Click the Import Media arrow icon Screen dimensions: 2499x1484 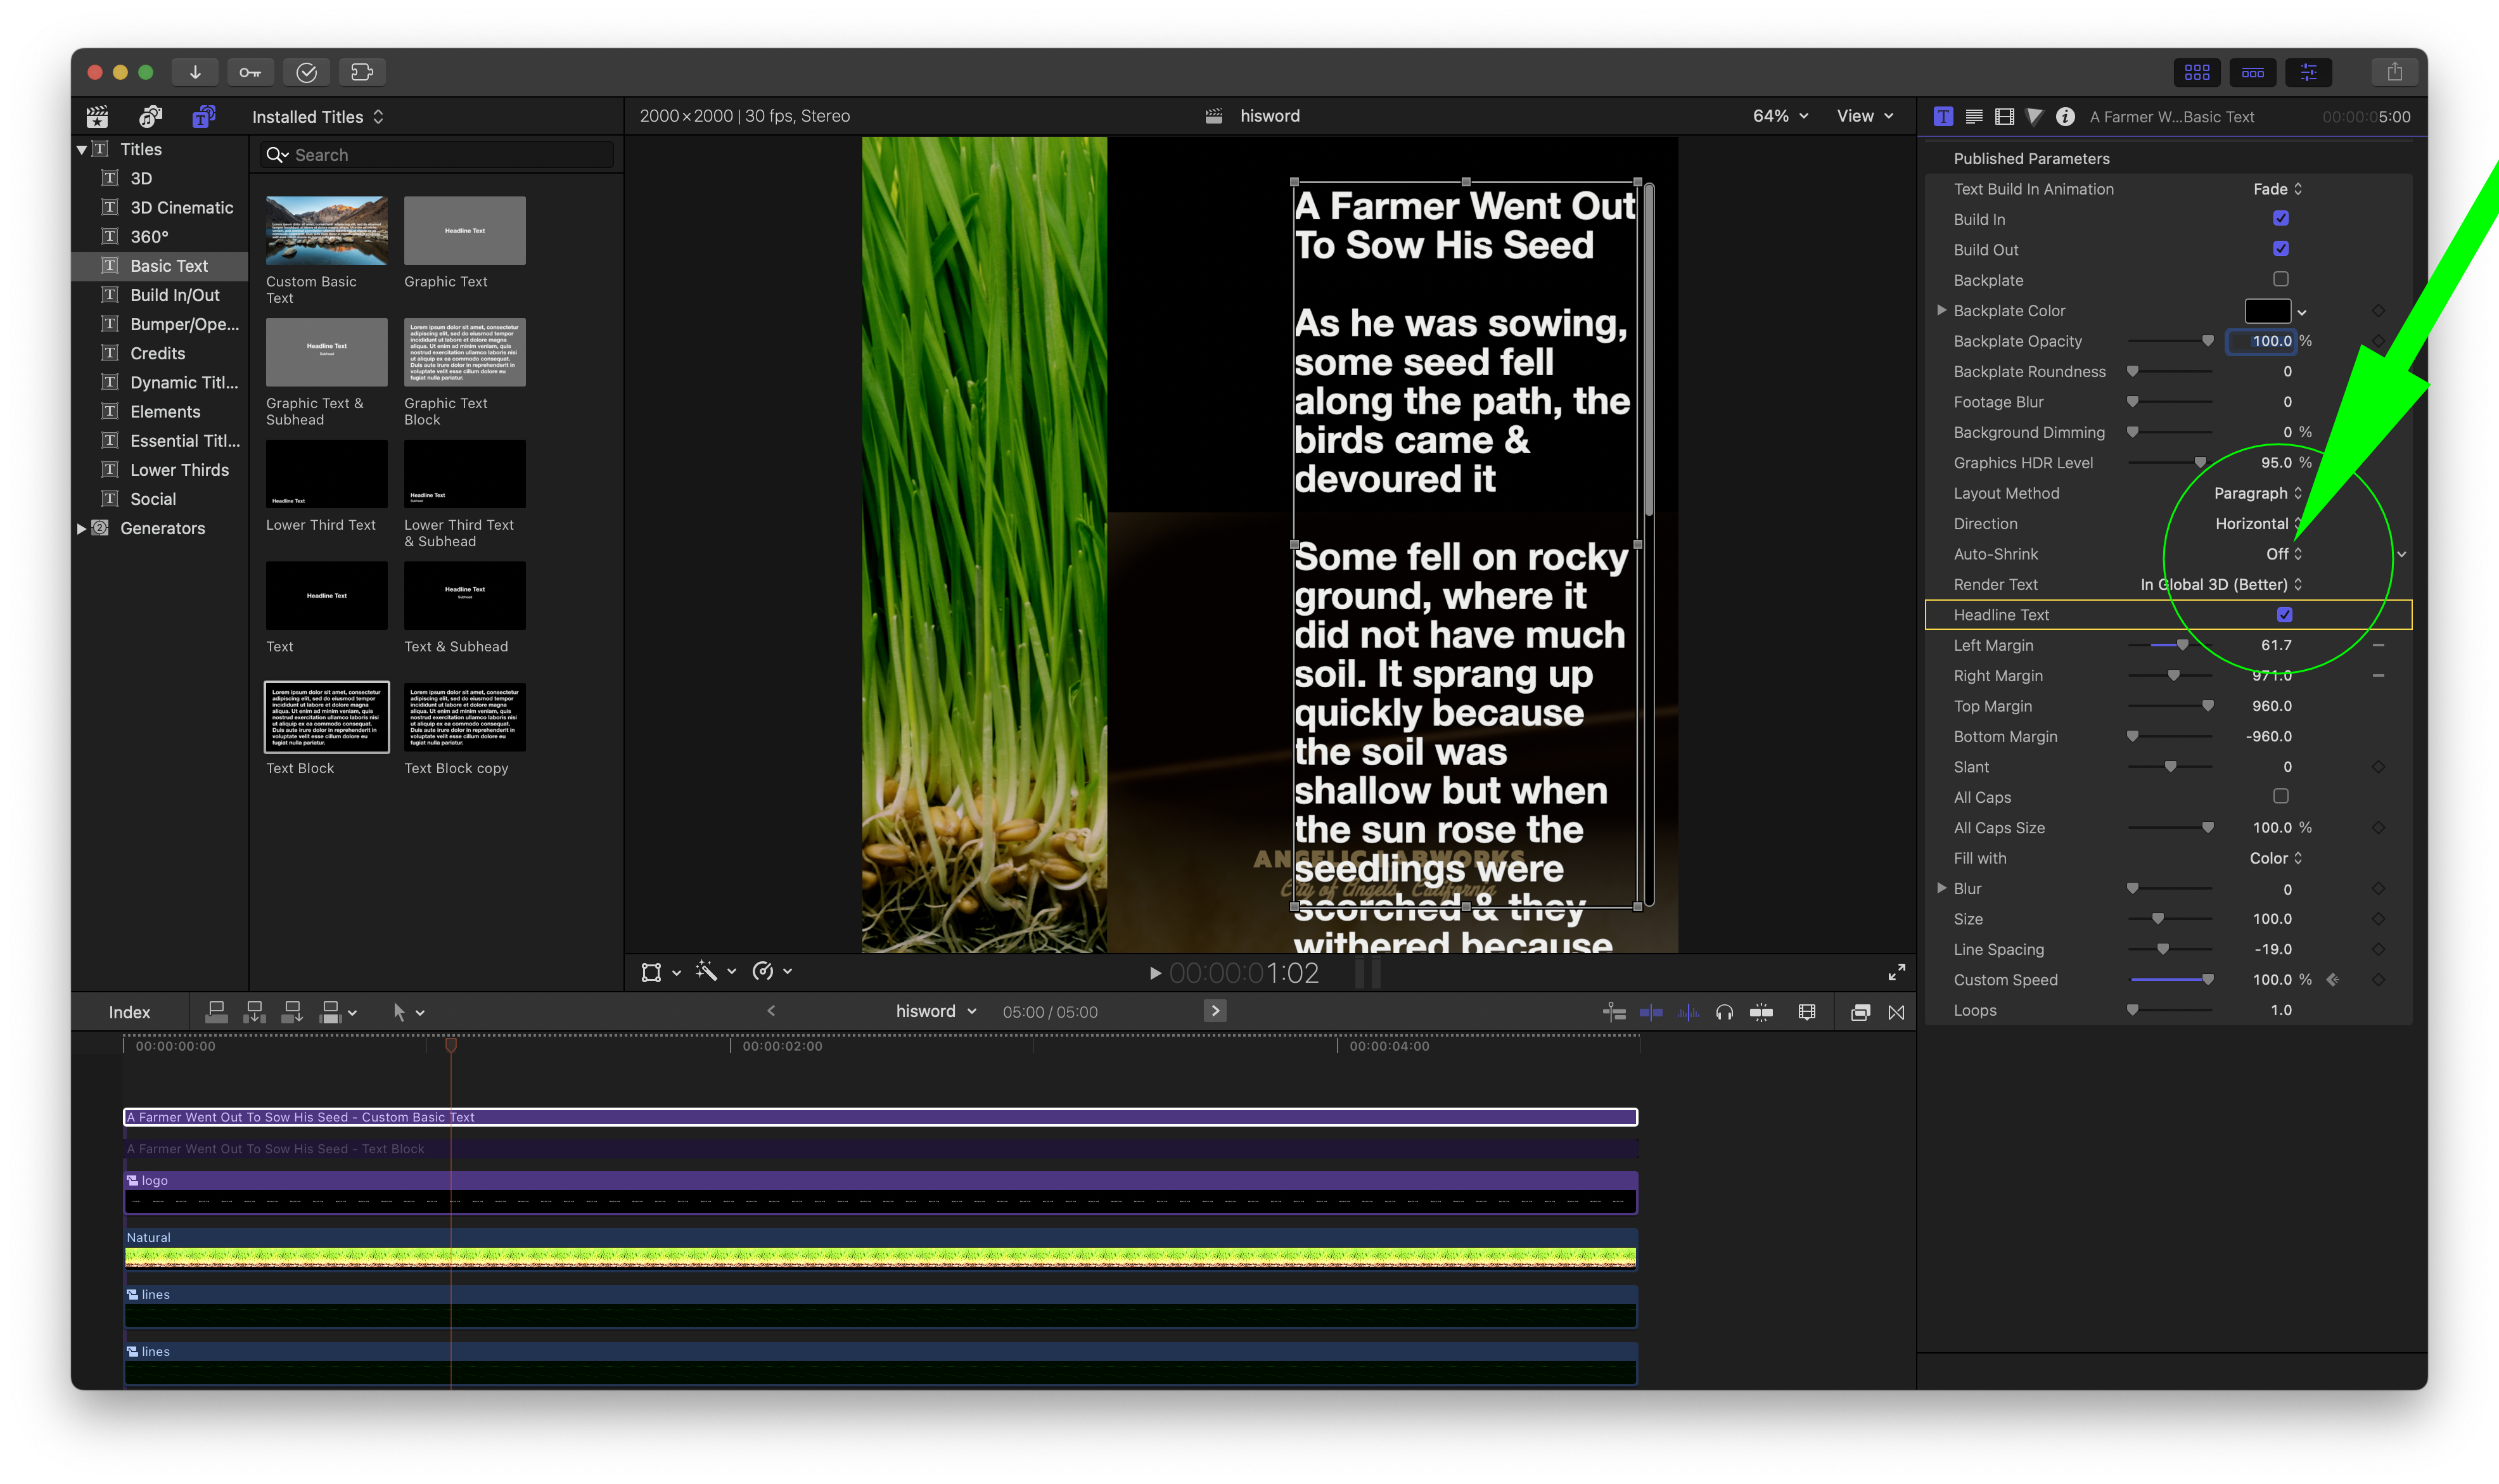[195, 72]
